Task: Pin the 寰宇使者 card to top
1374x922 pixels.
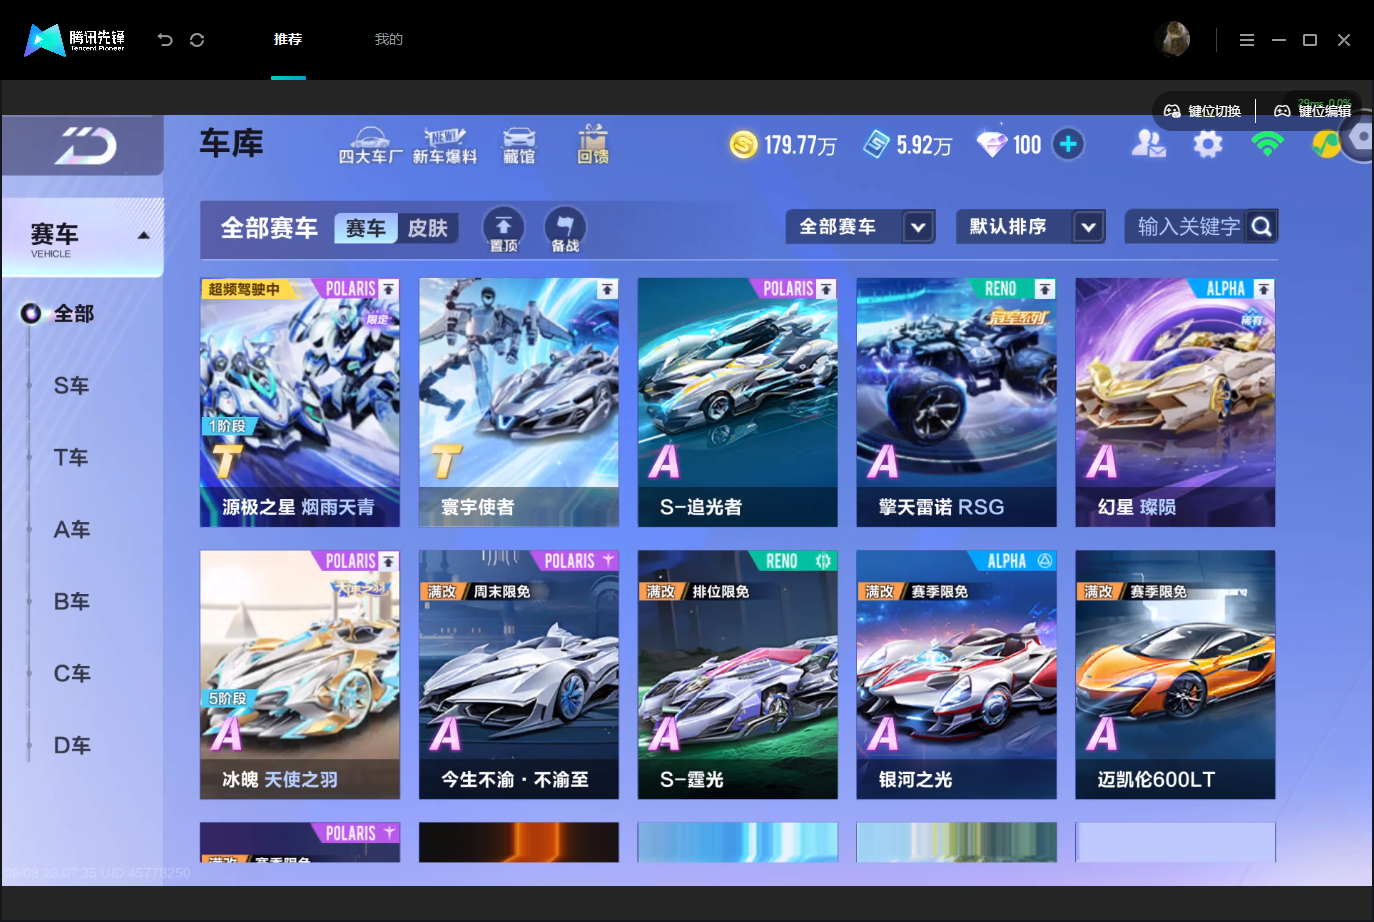Action: pyautogui.click(x=607, y=289)
